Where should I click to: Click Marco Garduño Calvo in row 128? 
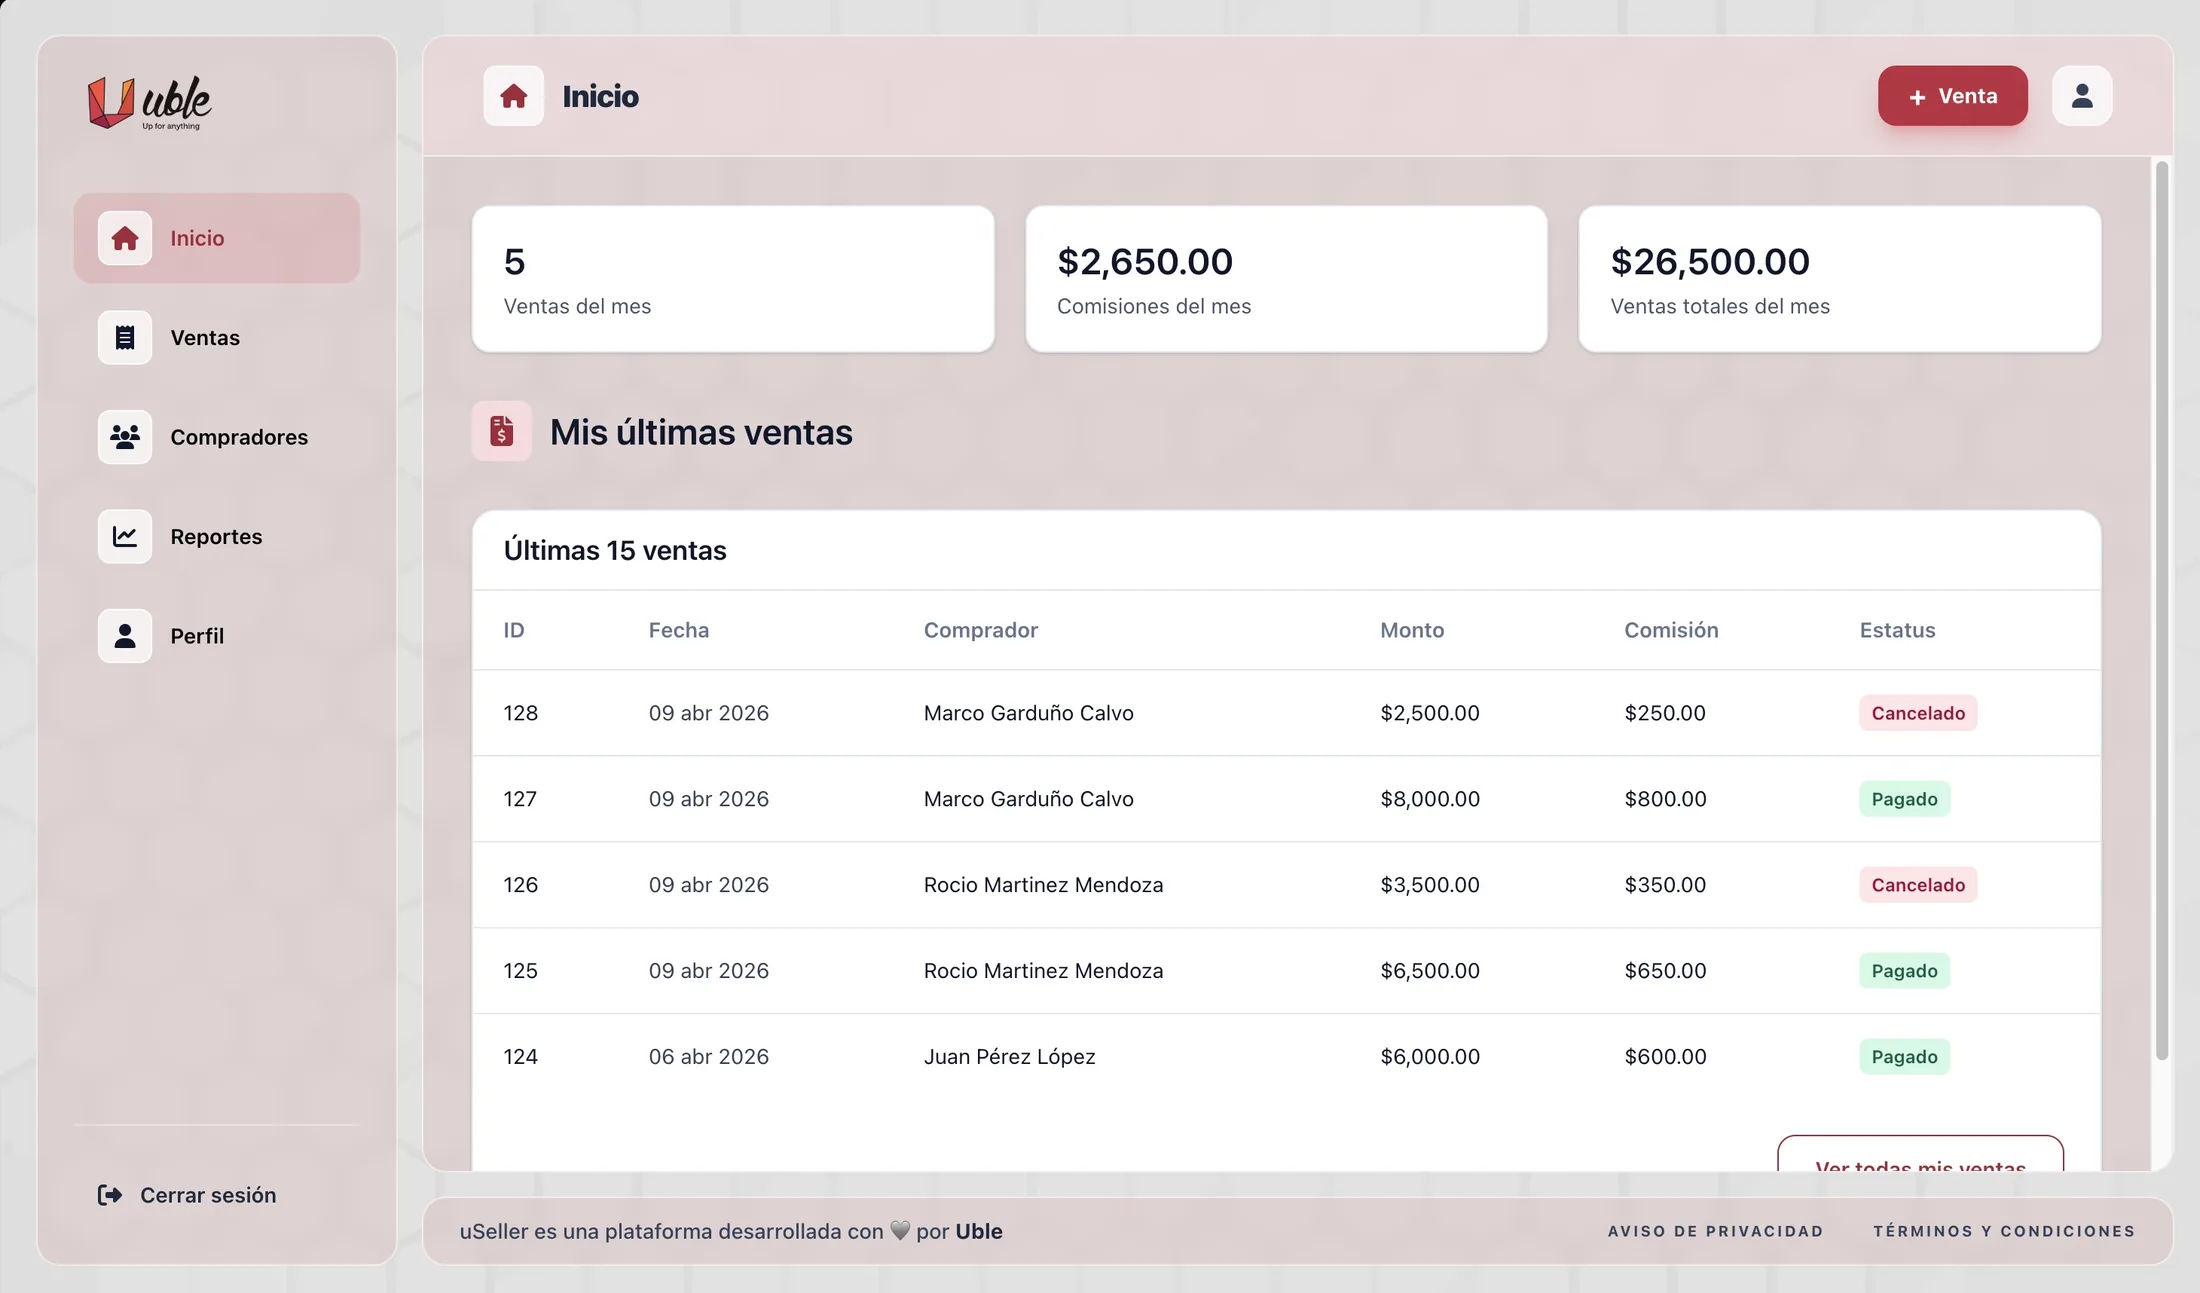click(1028, 713)
